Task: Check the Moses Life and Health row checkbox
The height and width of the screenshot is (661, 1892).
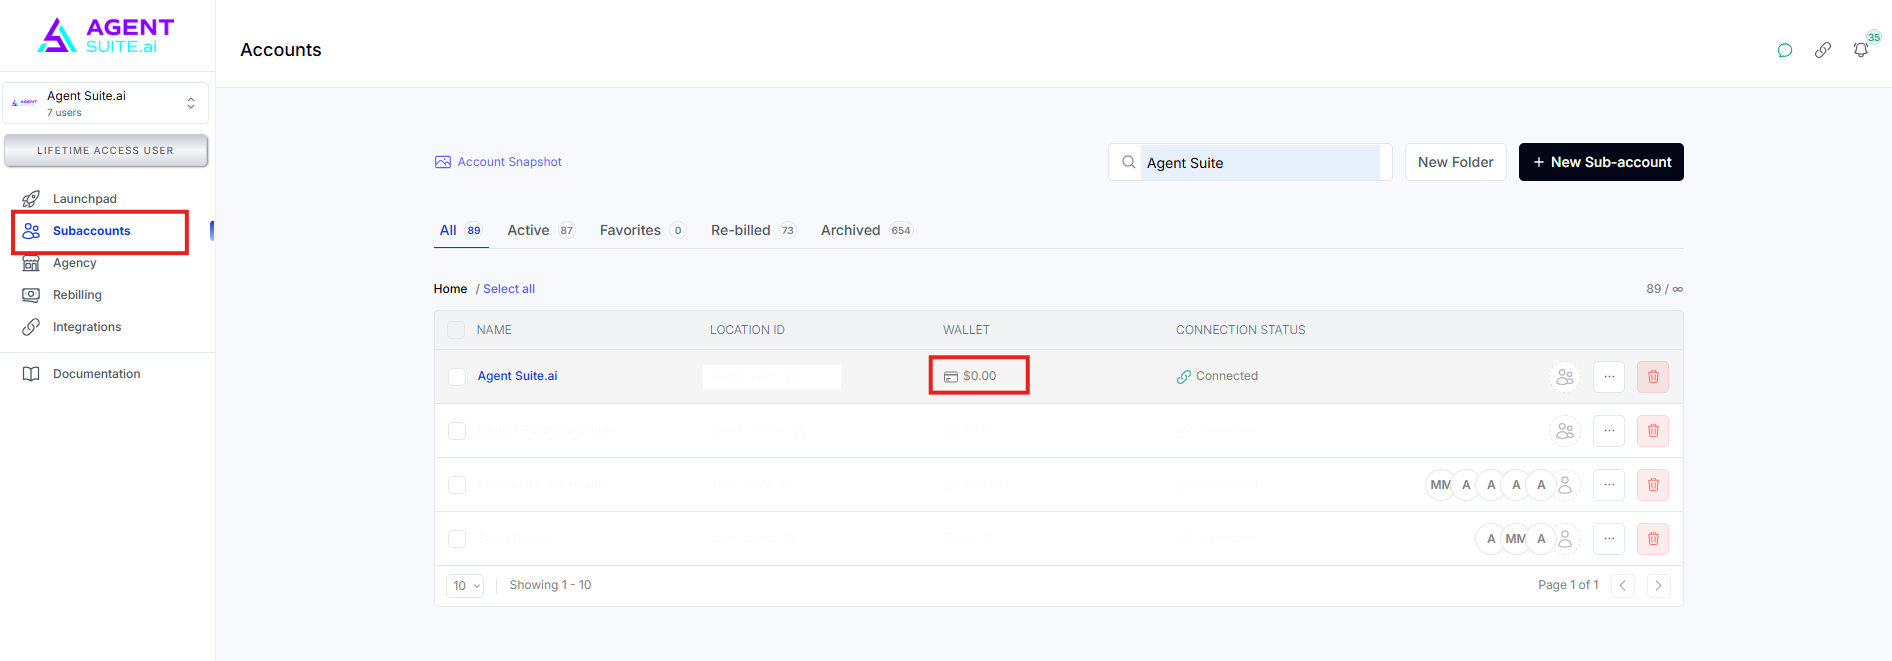Action: pos(457,485)
